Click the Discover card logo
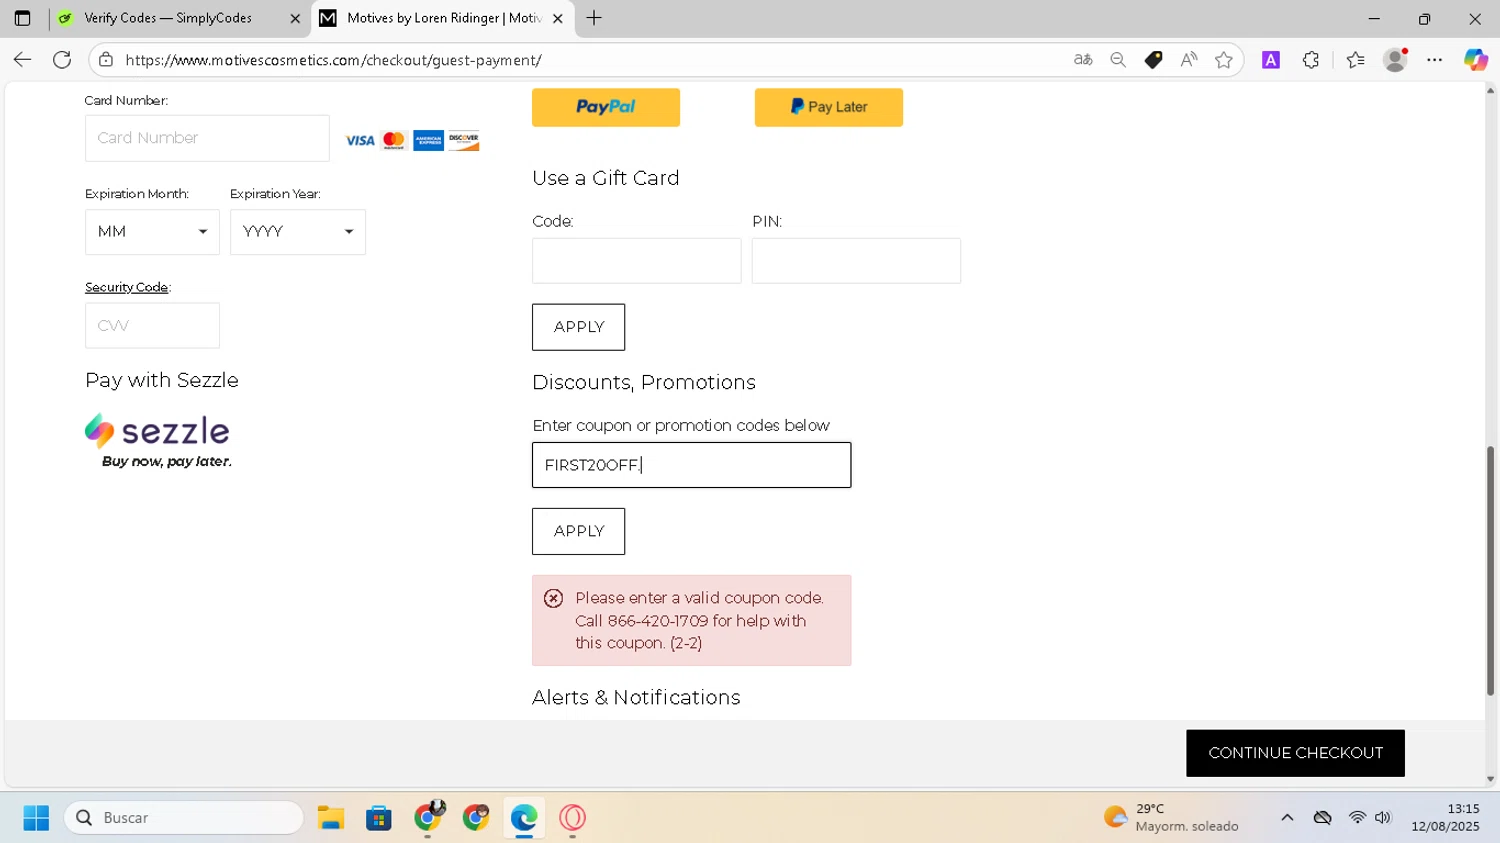This screenshot has width=1500, height=843. click(x=464, y=141)
